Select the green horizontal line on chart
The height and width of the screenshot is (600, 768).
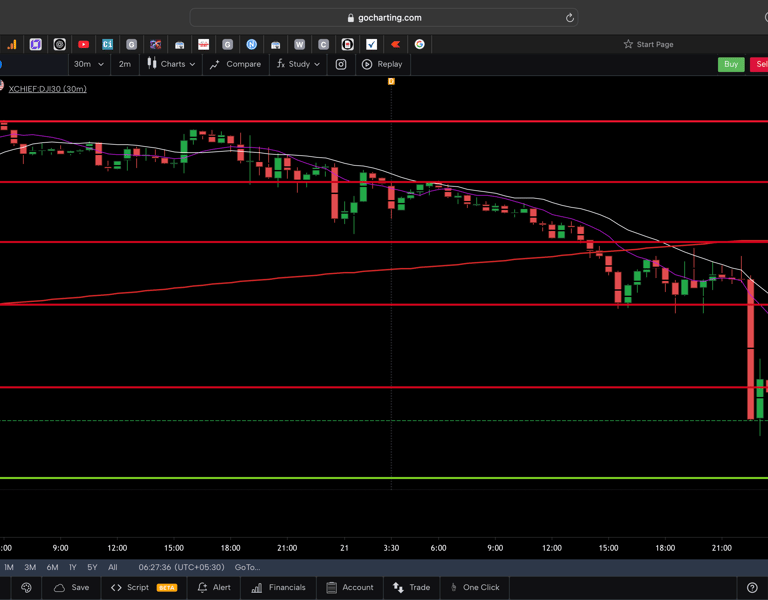point(384,478)
